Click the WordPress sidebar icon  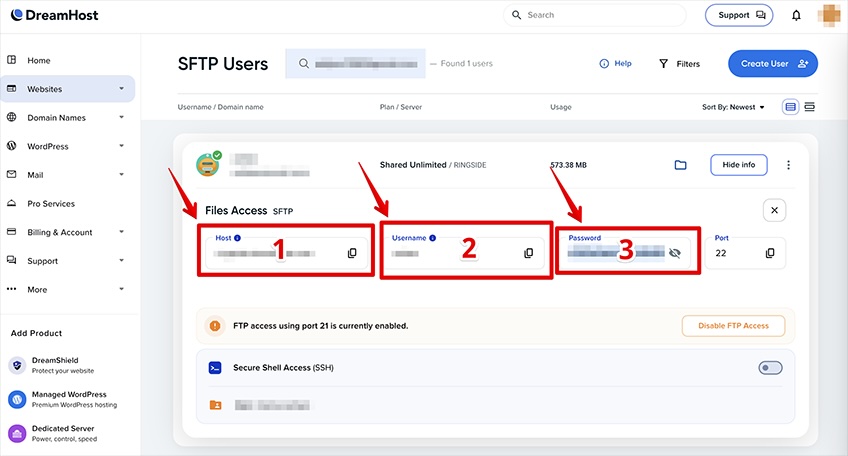pyautogui.click(x=11, y=146)
